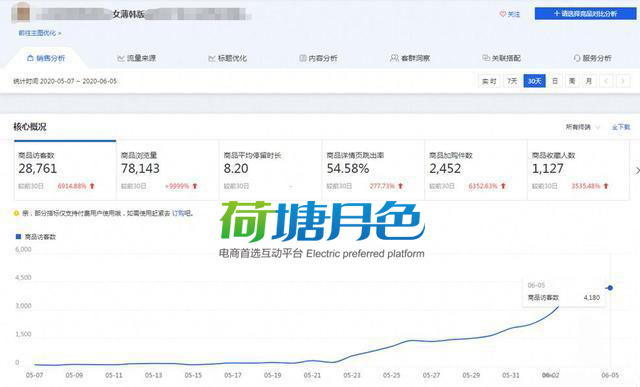Switch to the 流量来源 tab
This screenshot has height=387, width=640.
tap(137, 58)
